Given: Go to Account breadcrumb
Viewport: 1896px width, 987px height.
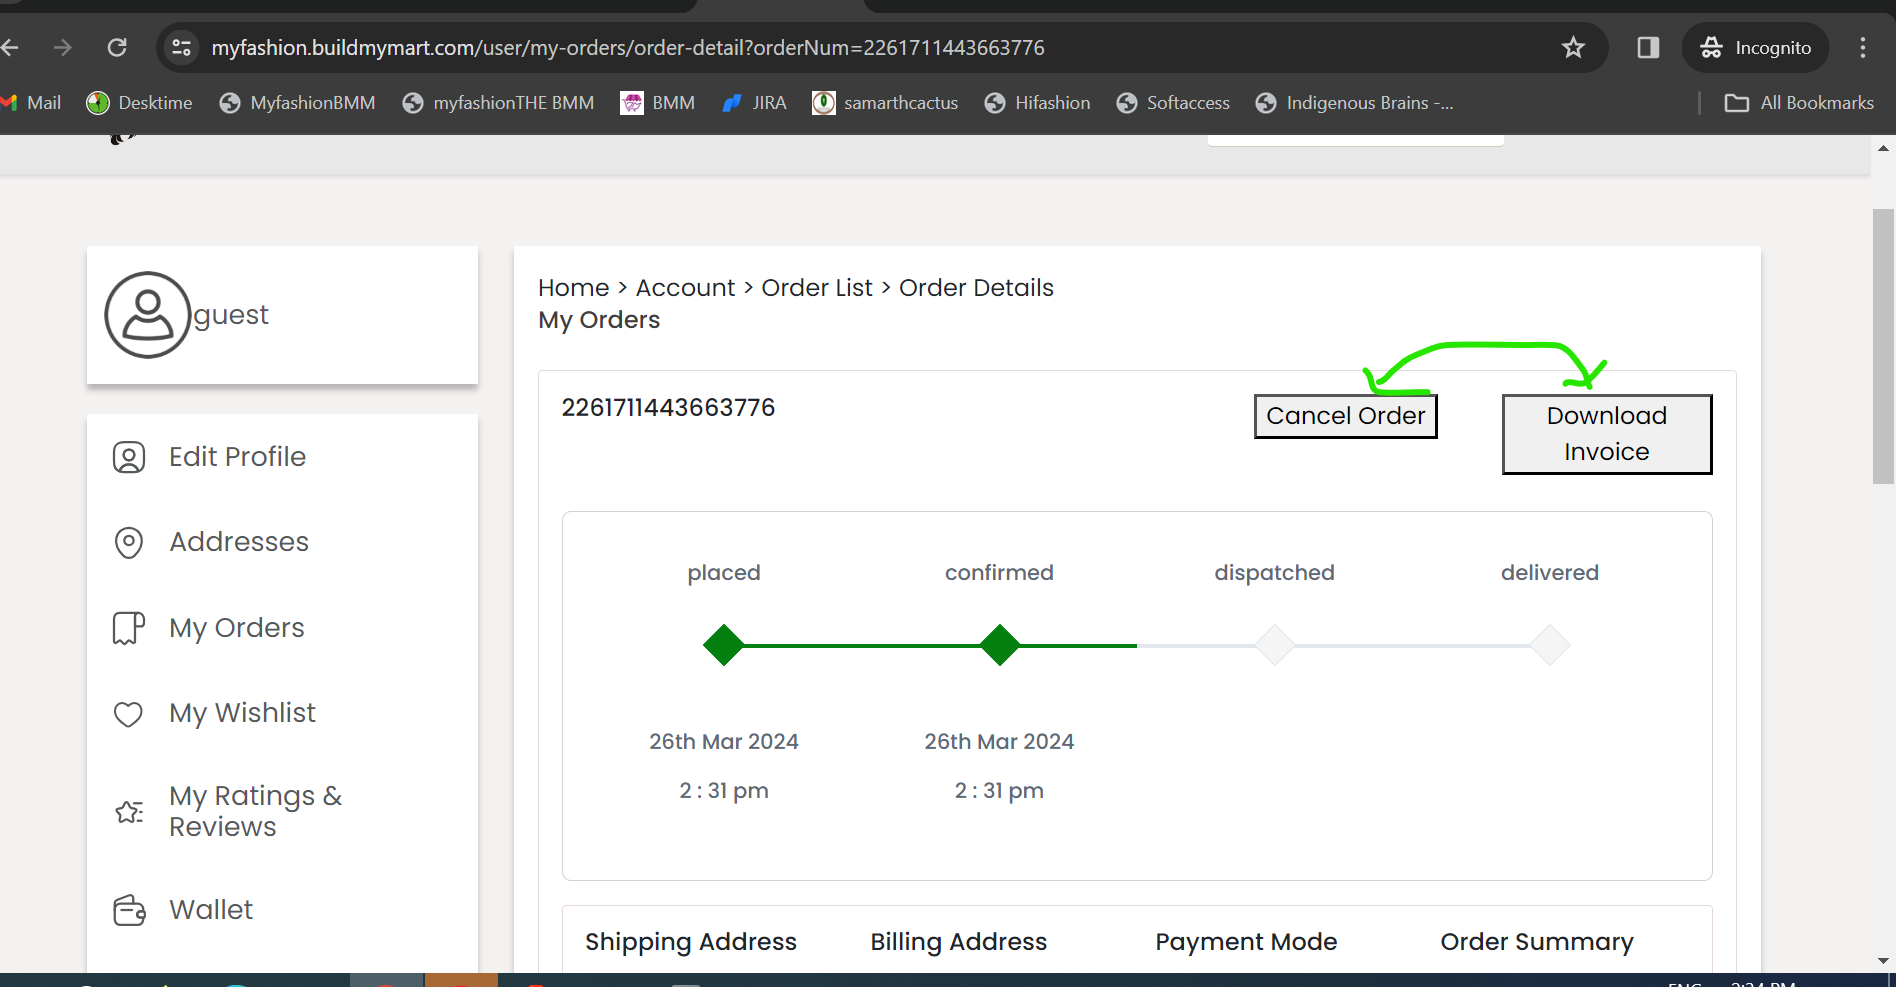Looking at the screenshot, I should [685, 288].
